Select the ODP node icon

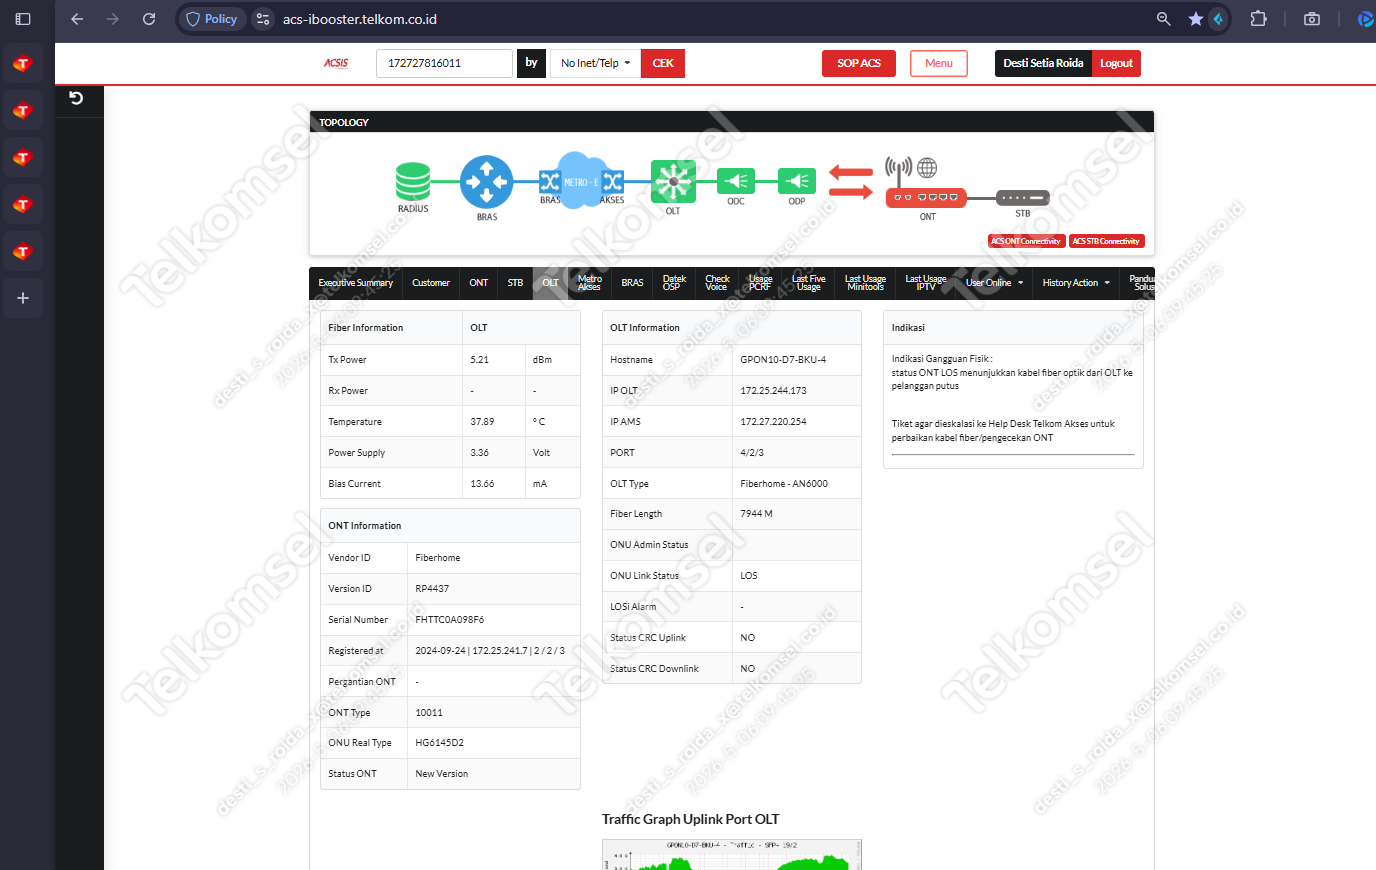[x=797, y=181]
